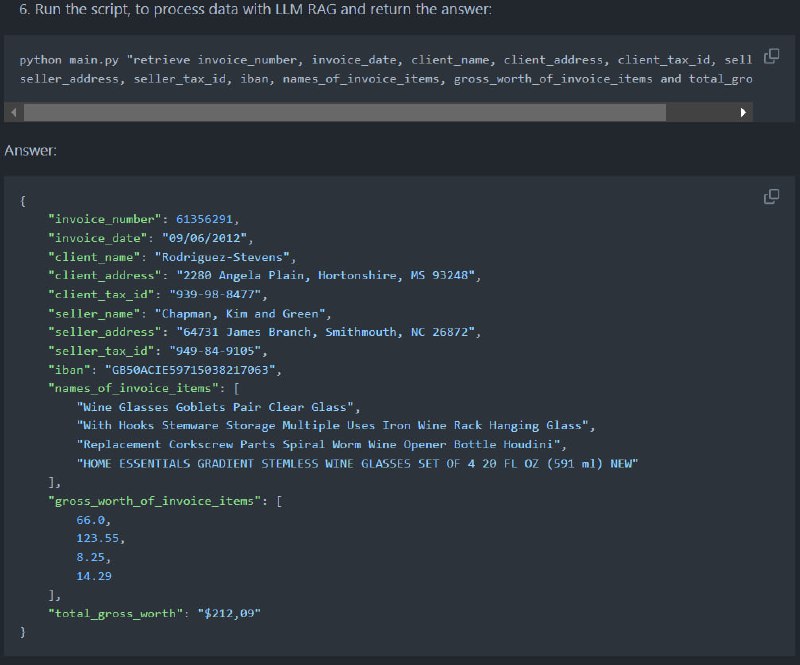Click the gross worth value 66.0
800x665 pixels.
(x=91, y=520)
